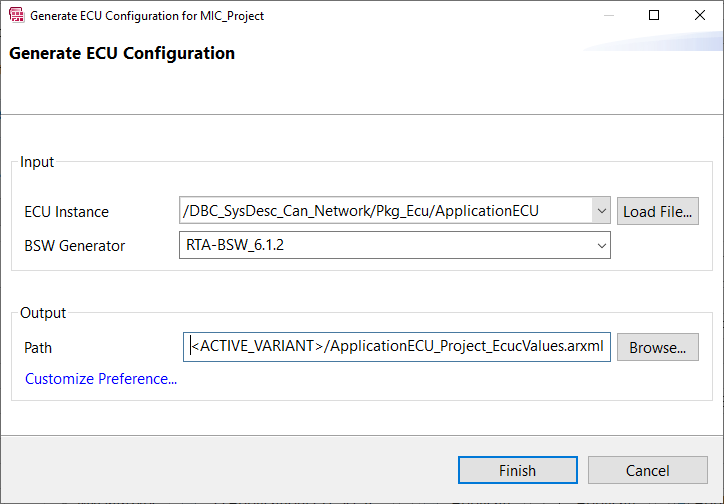Minimize the Generate ECU Configuration dialog
This screenshot has height=504, width=724.
point(609,15)
